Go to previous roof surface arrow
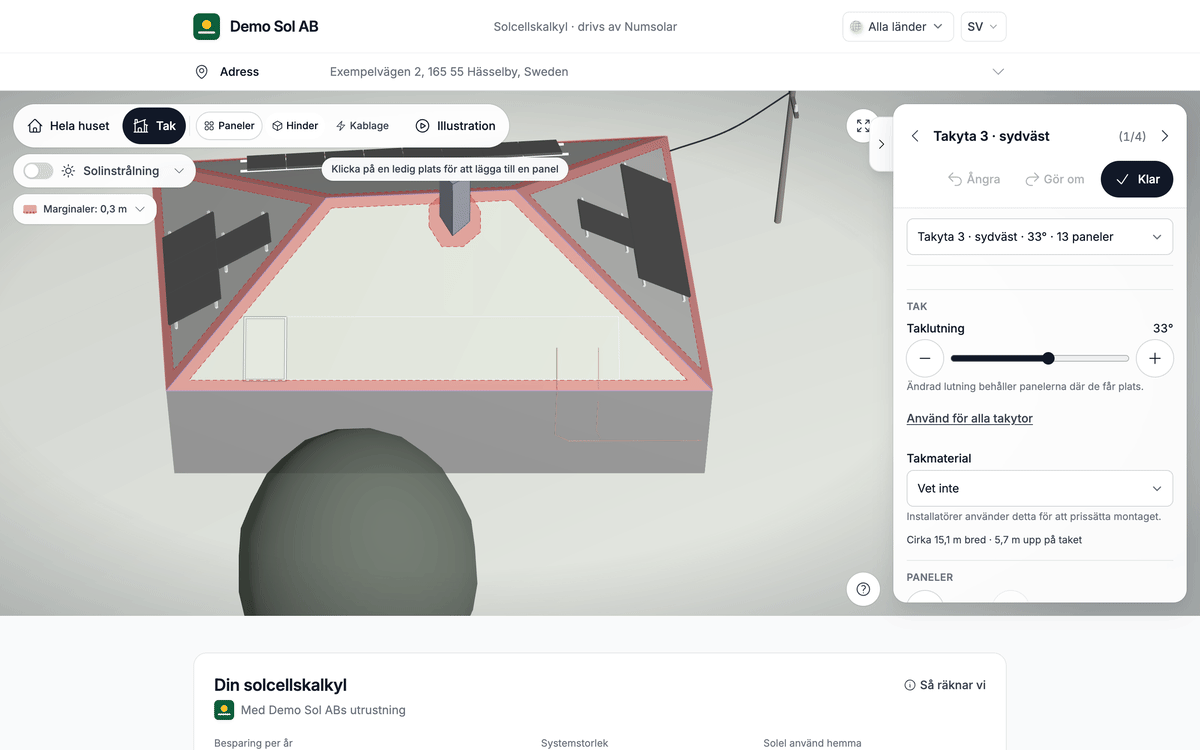The image size is (1200, 750). (915, 136)
